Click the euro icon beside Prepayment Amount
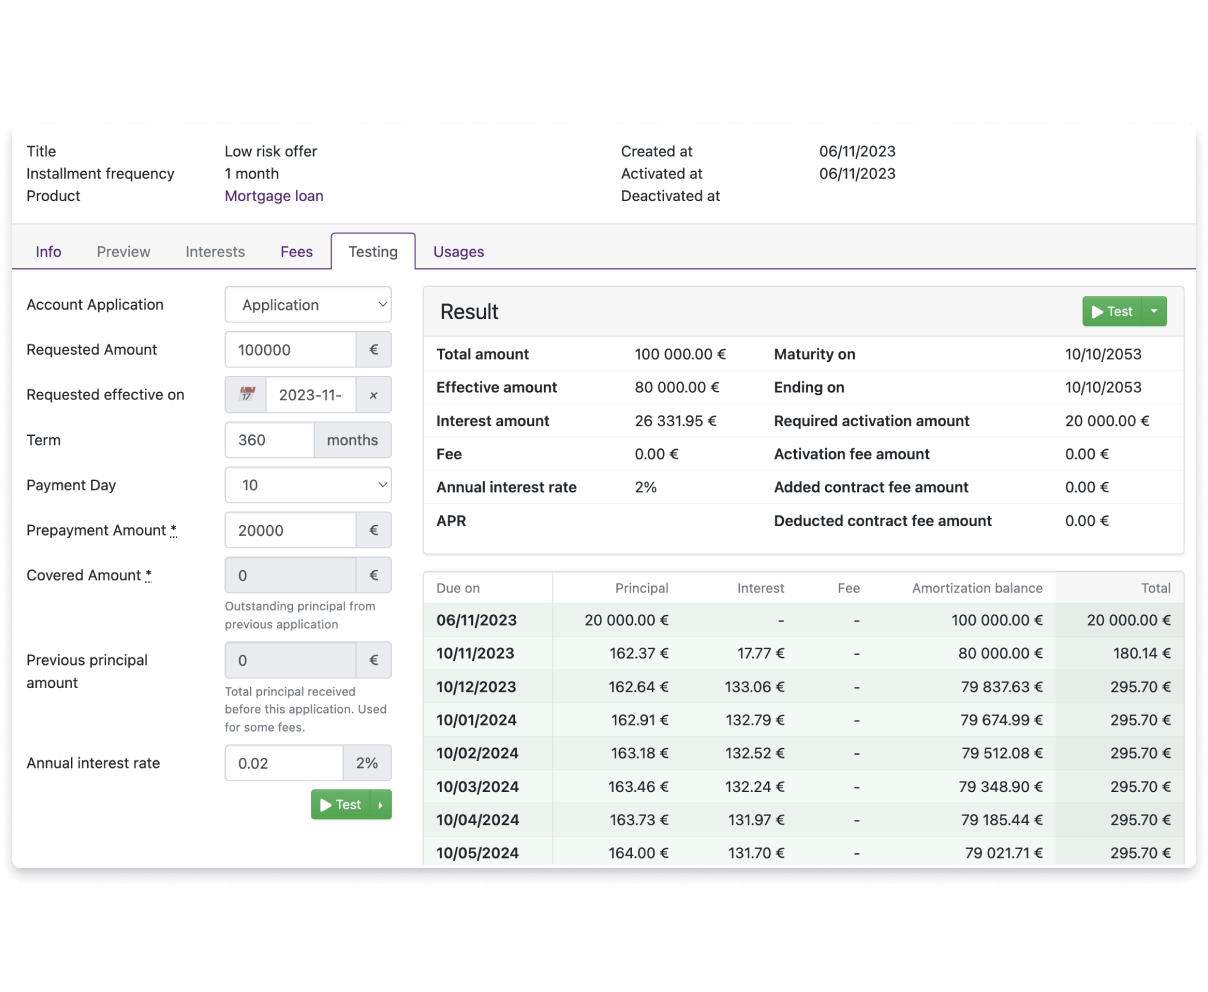 (x=373, y=530)
